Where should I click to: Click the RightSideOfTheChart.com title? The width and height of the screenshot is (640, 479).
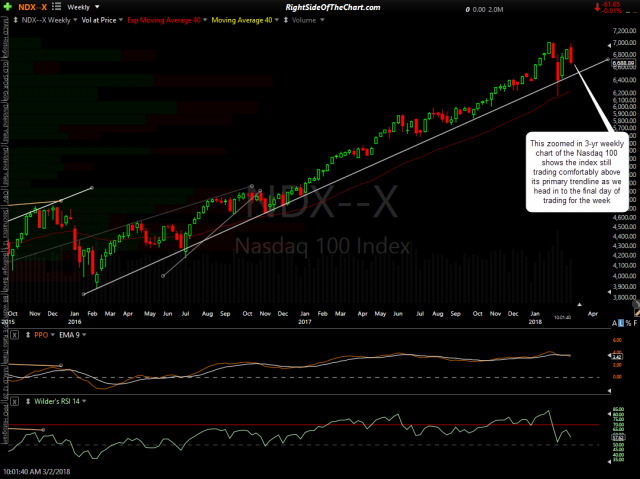[332, 7]
